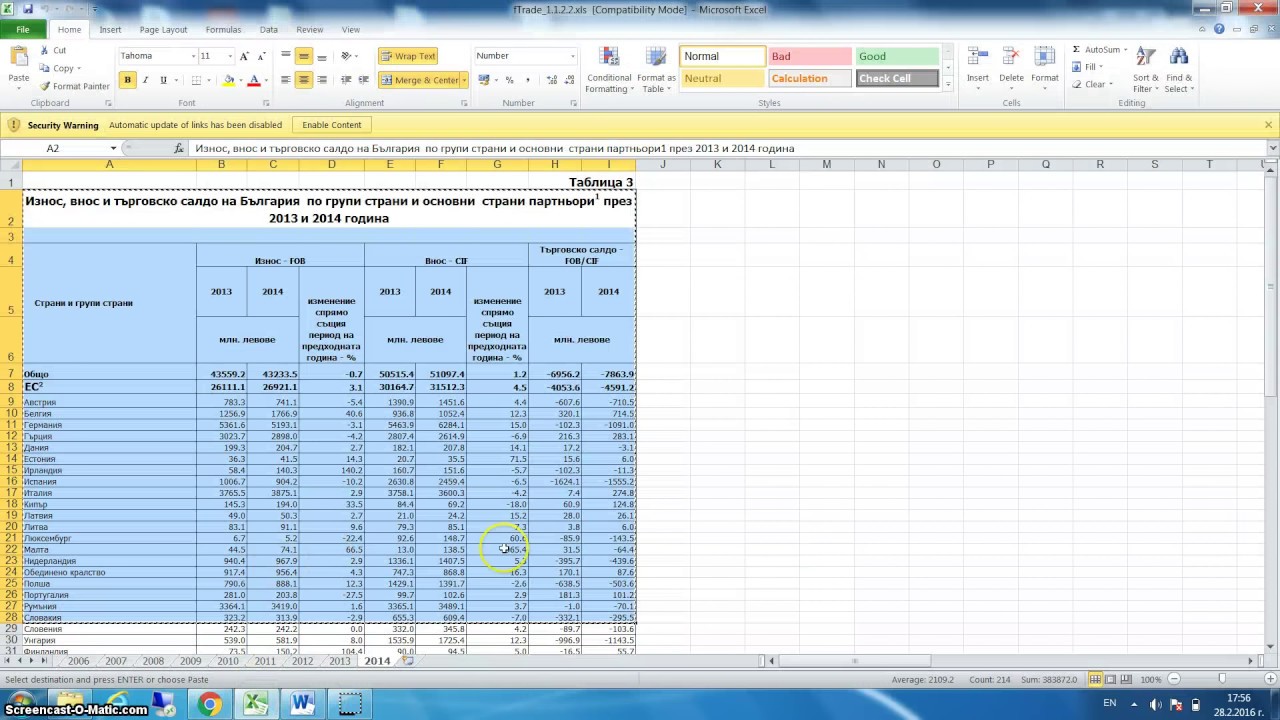Click the Find & Select icon
This screenshot has height=720, width=1280.
(x=1179, y=58)
